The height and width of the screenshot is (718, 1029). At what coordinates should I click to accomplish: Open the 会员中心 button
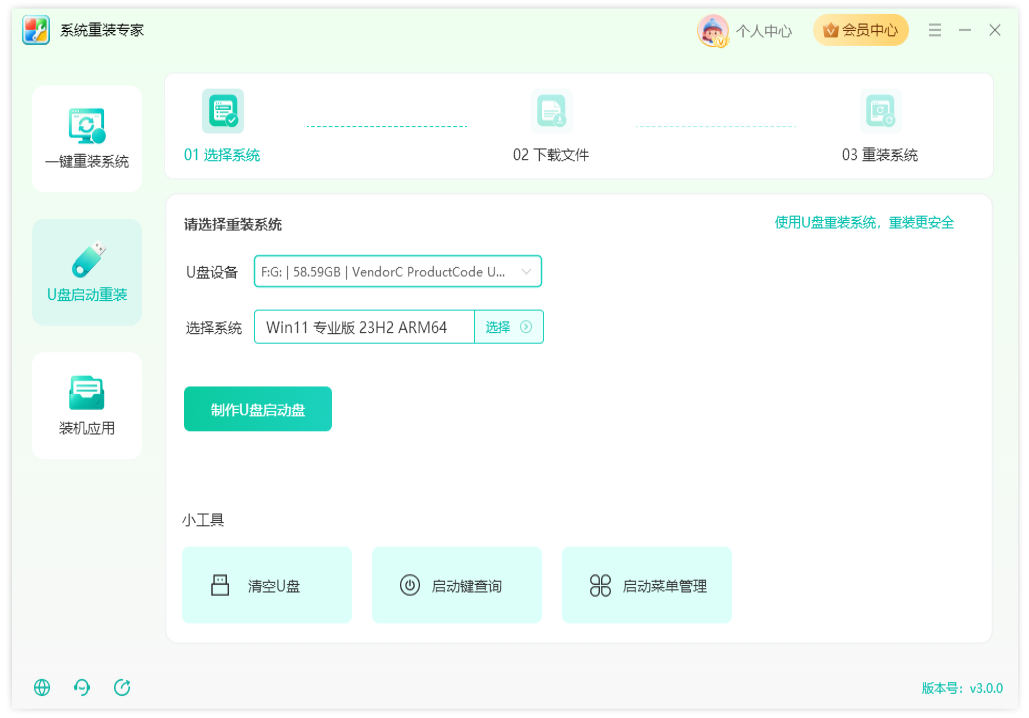(x=861, y=30)
